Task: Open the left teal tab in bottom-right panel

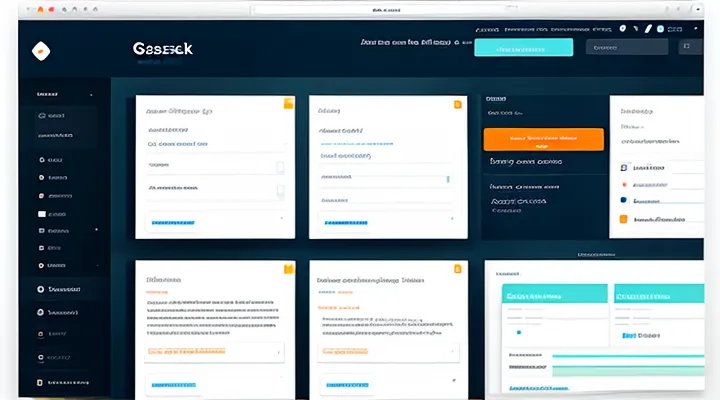Action: (555, 296)
